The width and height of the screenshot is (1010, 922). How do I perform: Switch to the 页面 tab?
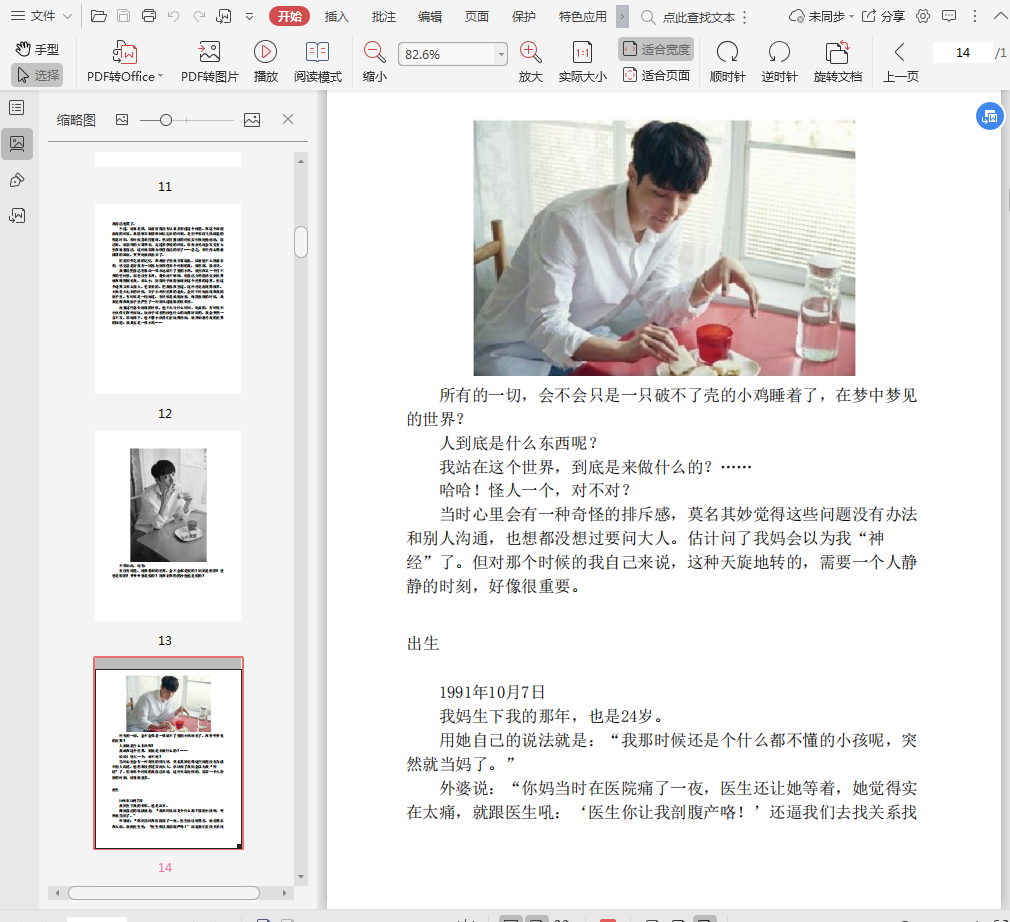tap(477, 17)
